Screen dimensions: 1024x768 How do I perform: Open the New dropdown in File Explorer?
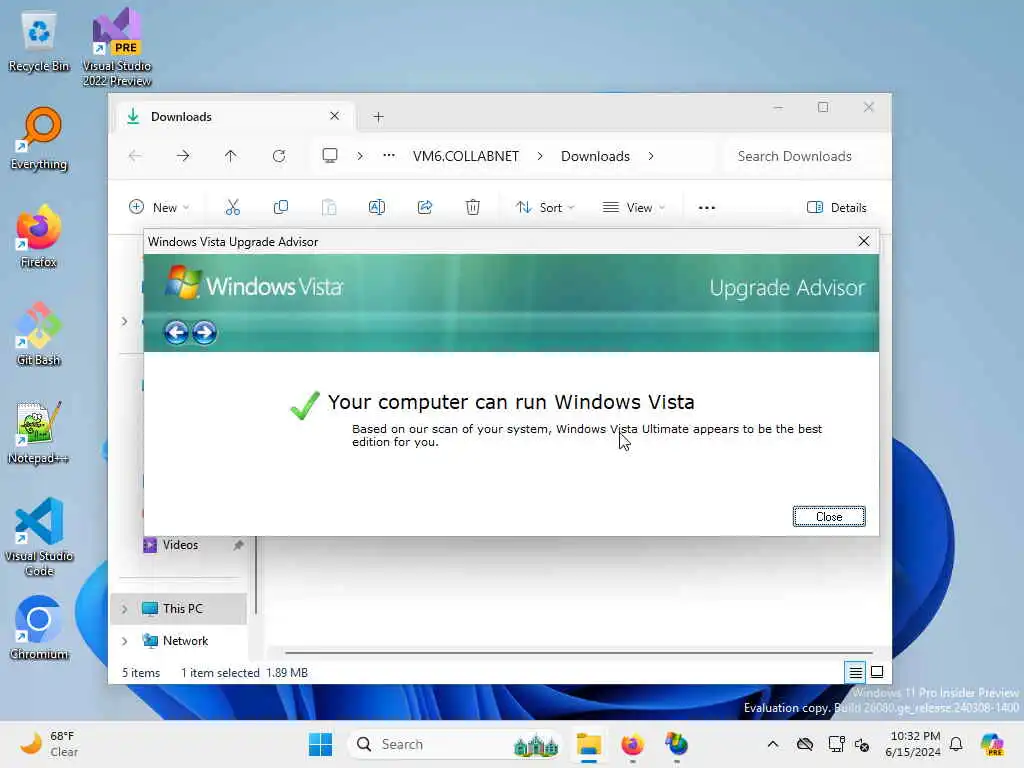click(x=159, y=207)
